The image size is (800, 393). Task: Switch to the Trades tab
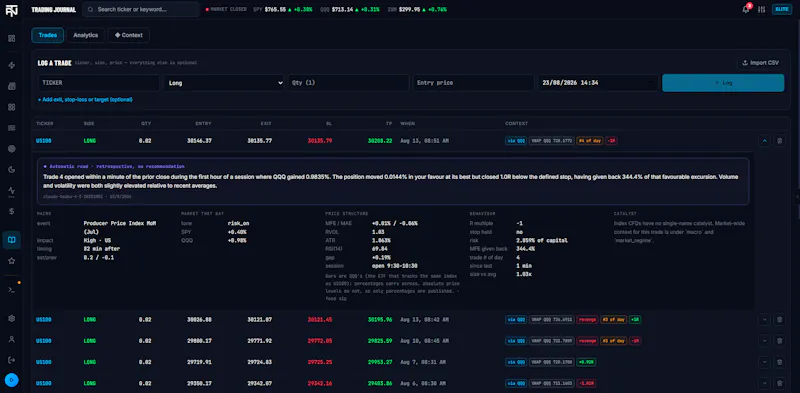47,35
